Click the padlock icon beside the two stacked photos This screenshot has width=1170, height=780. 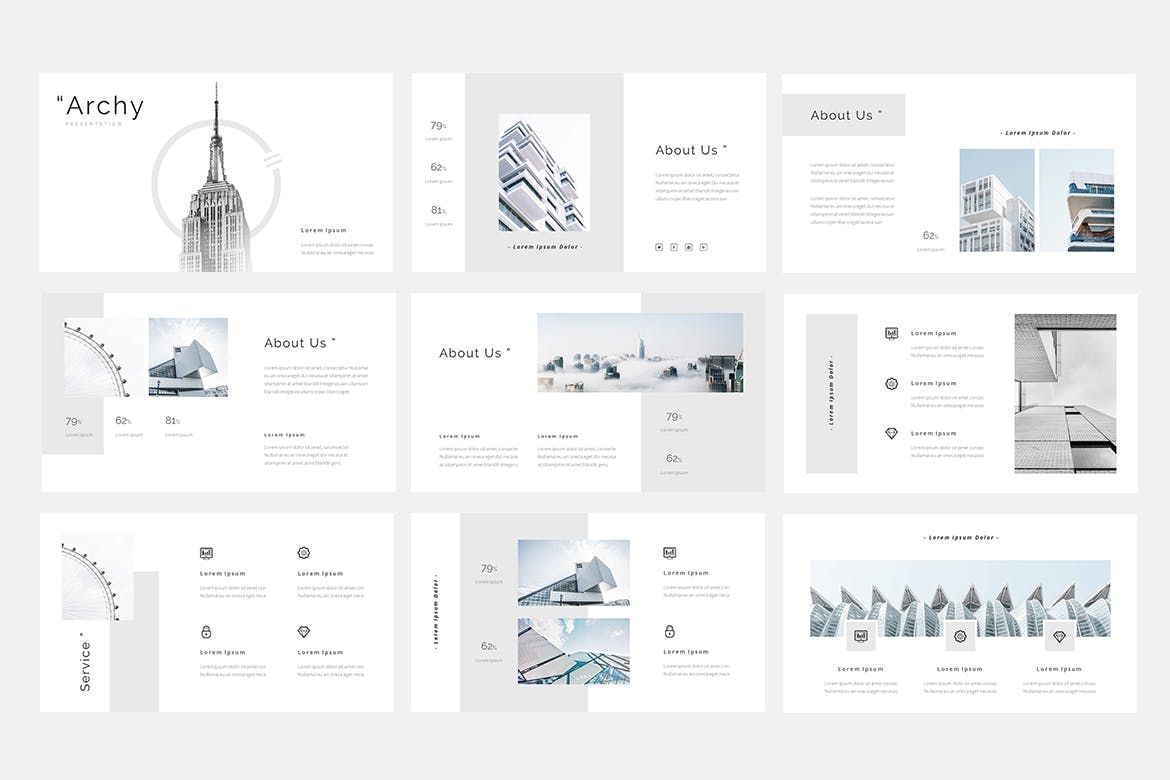pyautogui.click(x=669, y=631)
